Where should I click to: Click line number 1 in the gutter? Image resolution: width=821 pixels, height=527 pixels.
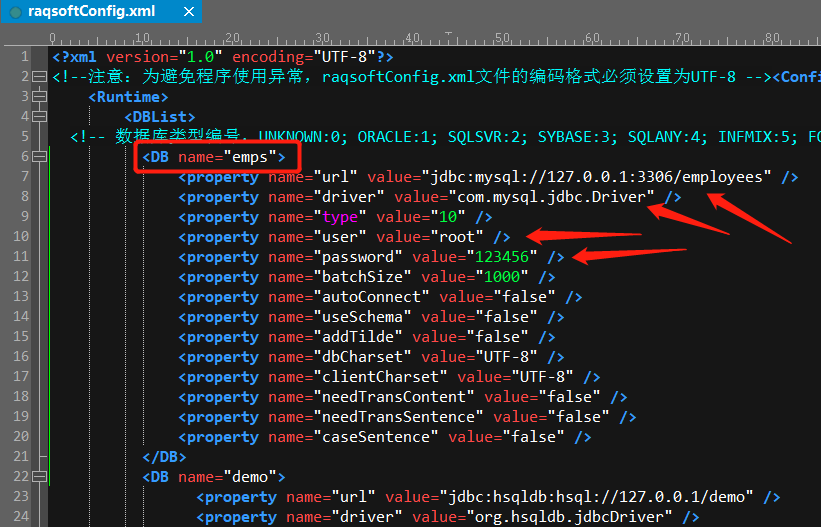coord(24,57)
